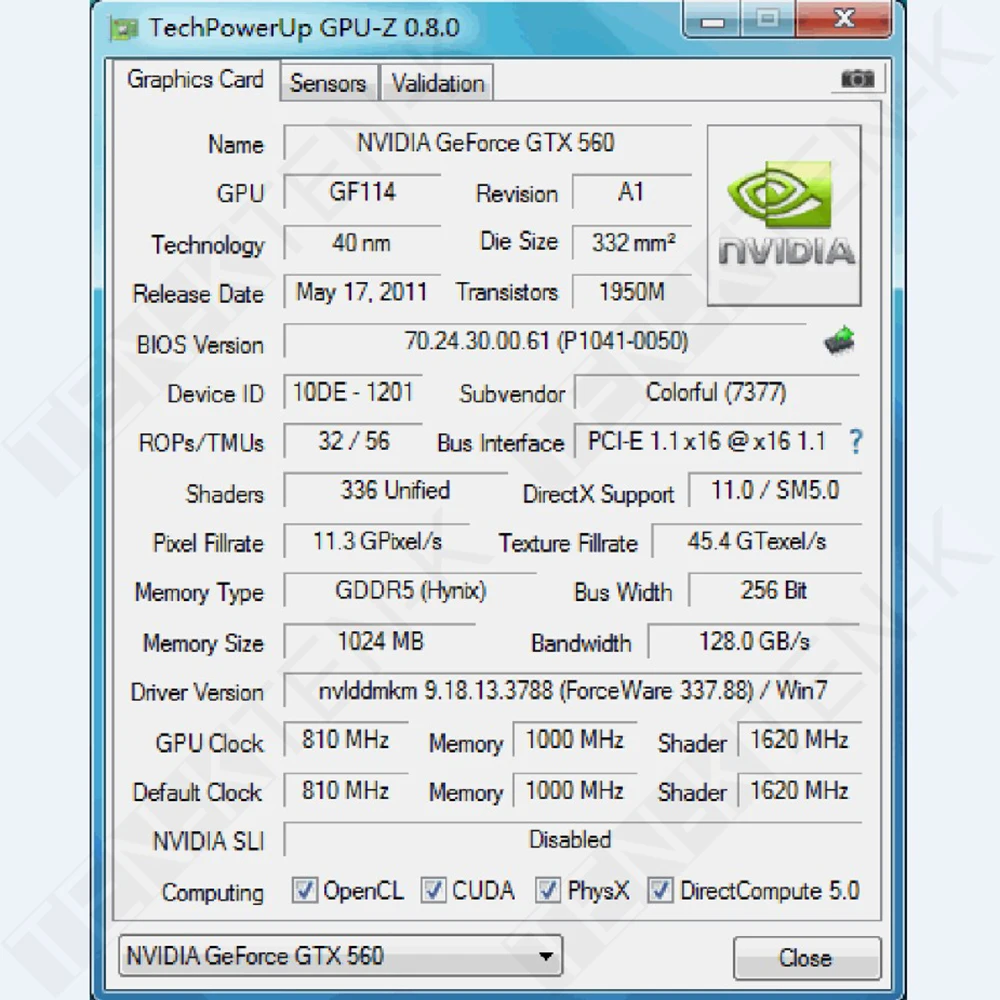Click the camera screenshot icon
Viewport: 1000px width, 1000px height.
(857, 78)
